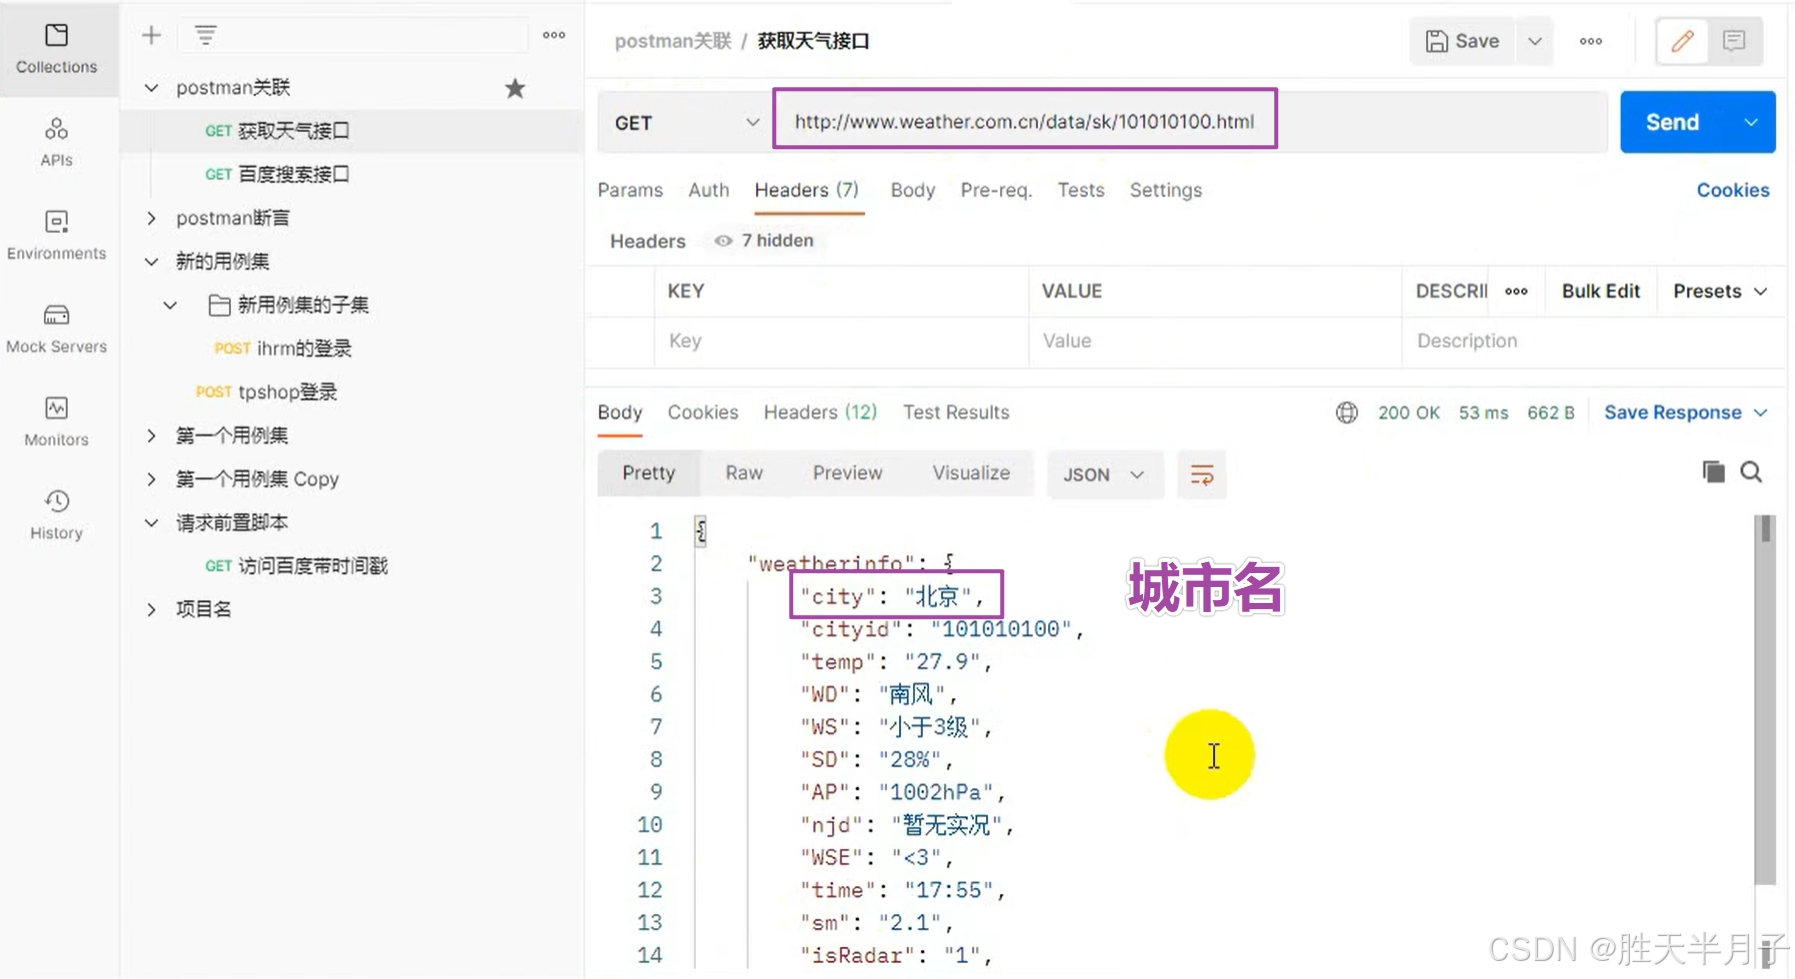Open the Collections sidebar panel

[57, 49]
